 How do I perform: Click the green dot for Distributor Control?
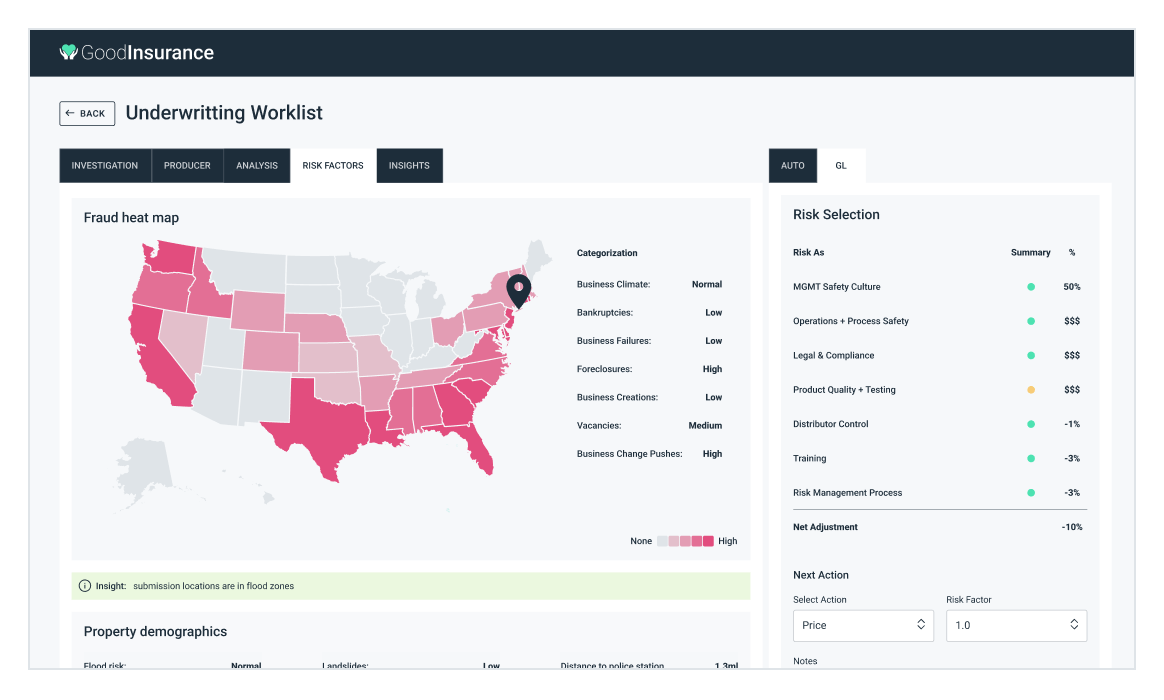[1031, 424]
